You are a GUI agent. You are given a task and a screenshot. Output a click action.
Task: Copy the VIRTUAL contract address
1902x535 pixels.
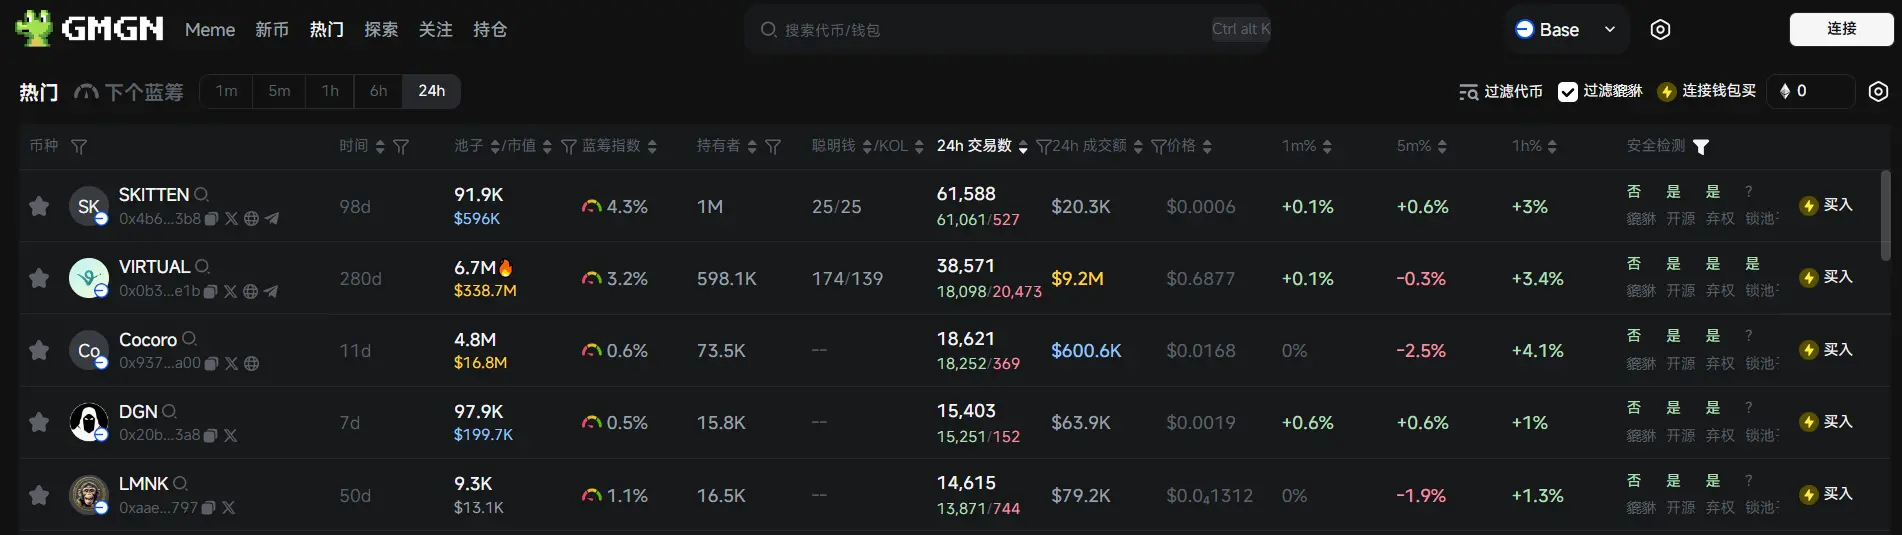coord(211,291)
